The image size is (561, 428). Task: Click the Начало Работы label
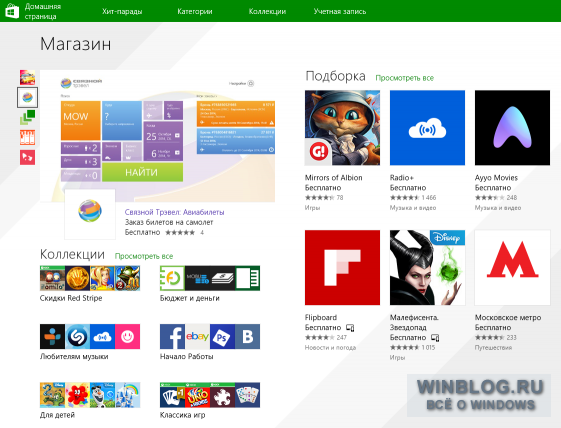(x=186, y=356)
